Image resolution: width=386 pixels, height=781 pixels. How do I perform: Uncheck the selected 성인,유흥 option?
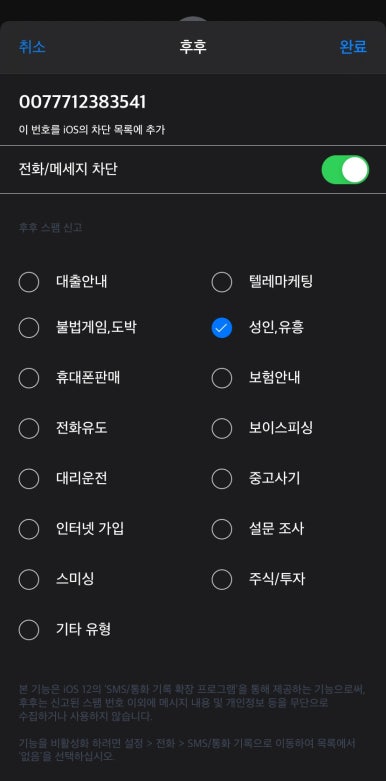(x=222, y=328)
